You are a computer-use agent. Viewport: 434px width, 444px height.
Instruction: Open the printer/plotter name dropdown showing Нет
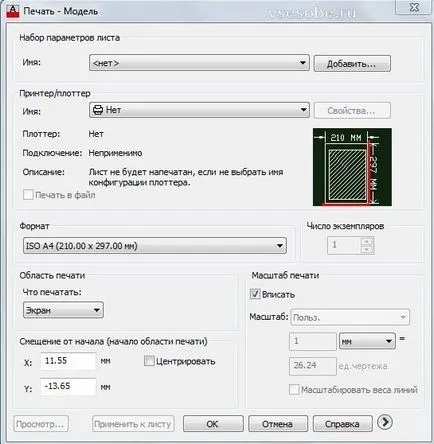coord(199,110)
